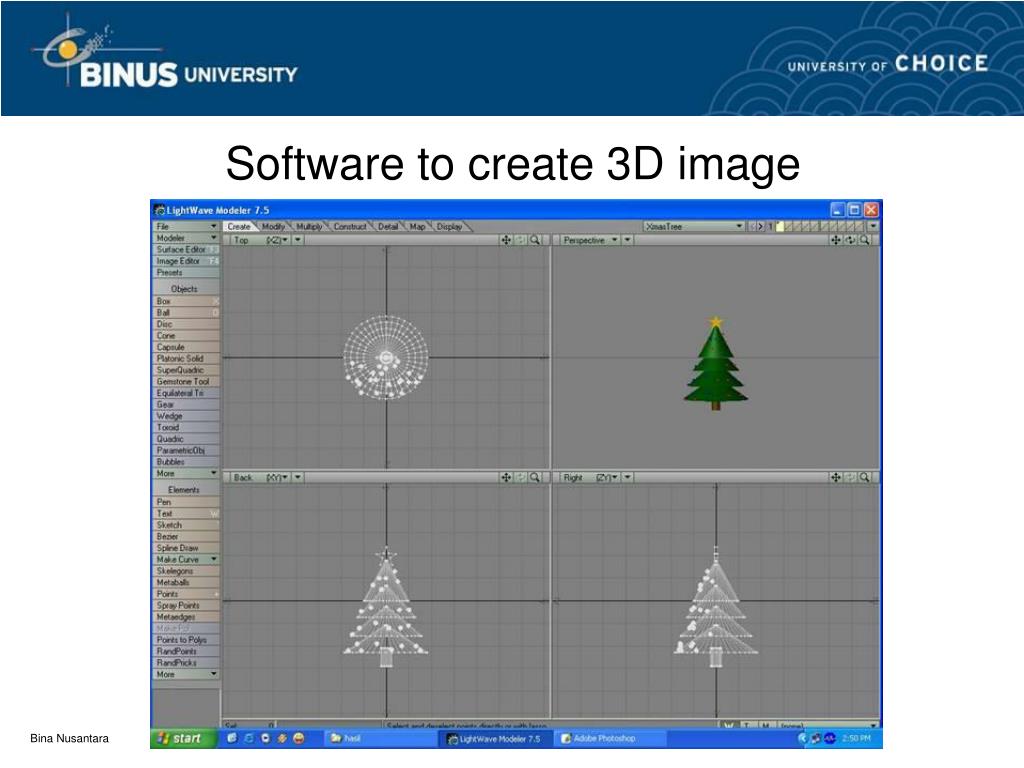The width and height of the screenshot is (1024, 768).
Task: Click the zoom magnifier in Top viewport
Action: click(536, 240)
